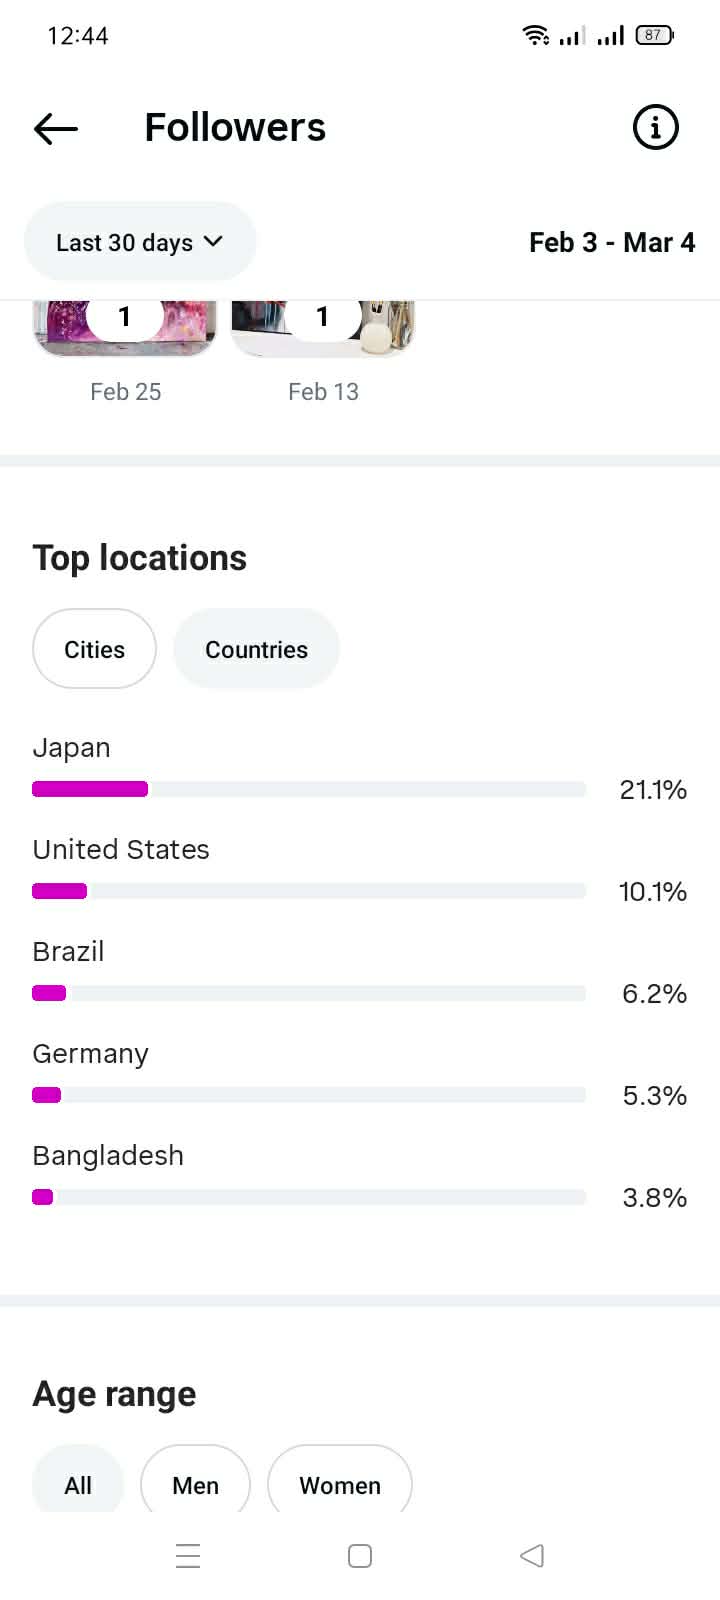This screenshot has width=720, height=1600.
Task: Select the Countries filter chip
Action: [x=256, y=649]
